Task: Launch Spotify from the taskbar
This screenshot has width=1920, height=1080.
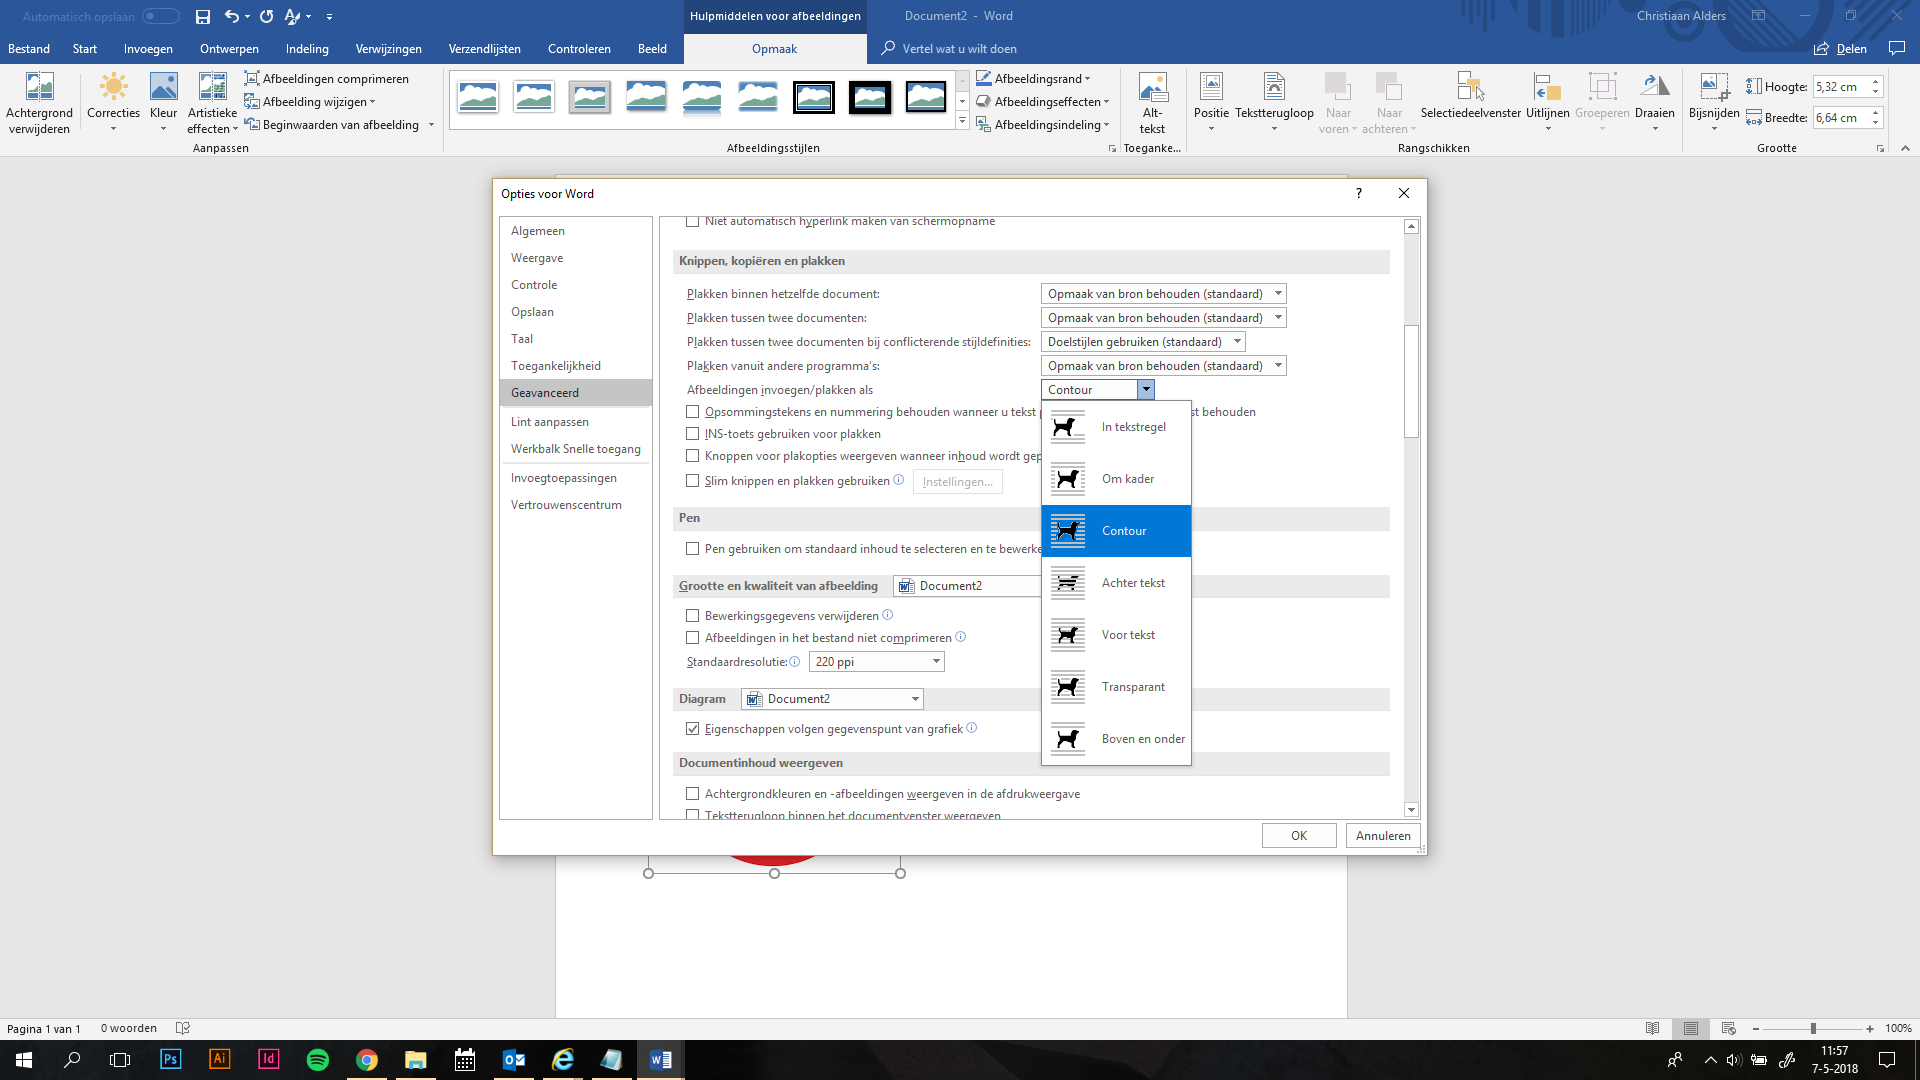Action: tap(318, 1060)
